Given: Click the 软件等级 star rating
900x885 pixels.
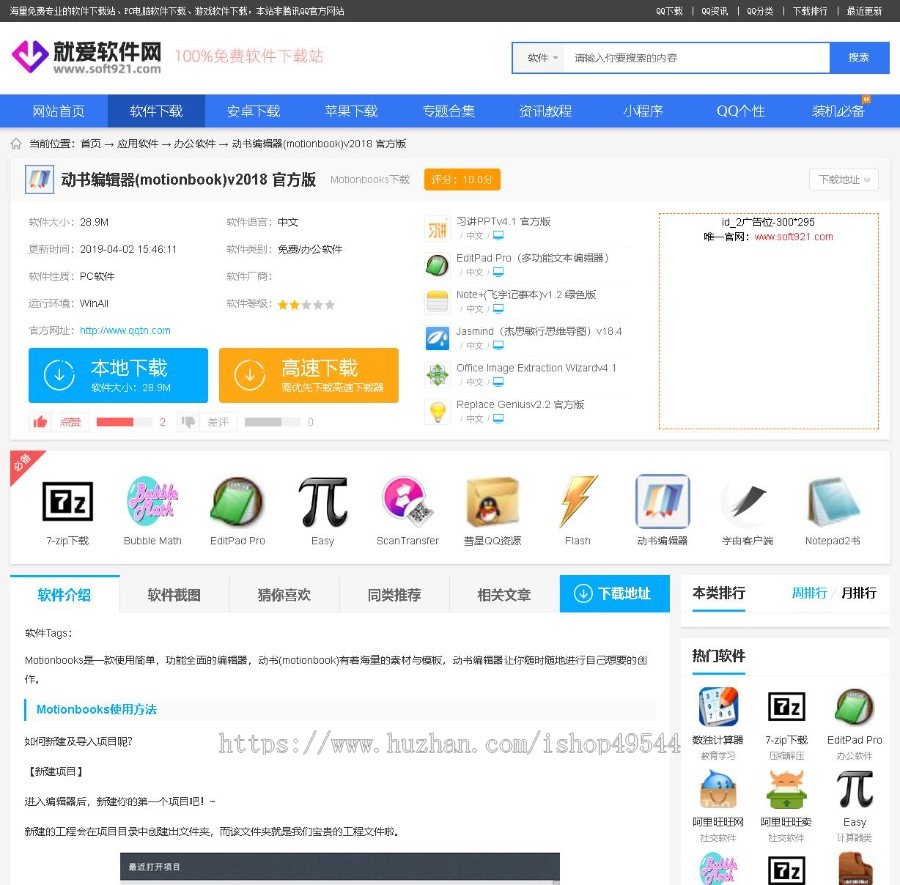Looking at the screenshot, I should (306, 304).
